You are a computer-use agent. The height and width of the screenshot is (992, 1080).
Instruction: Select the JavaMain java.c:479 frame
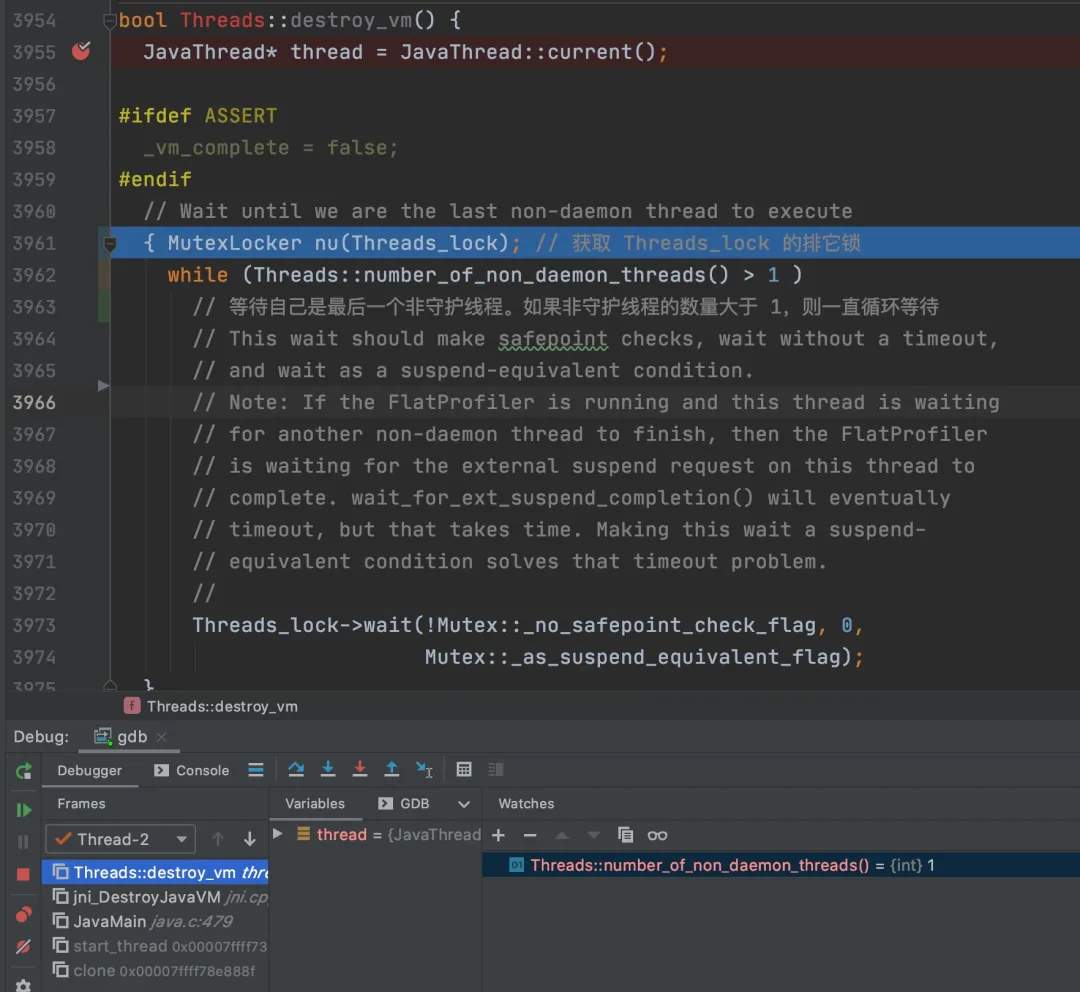tap(156, 921)
